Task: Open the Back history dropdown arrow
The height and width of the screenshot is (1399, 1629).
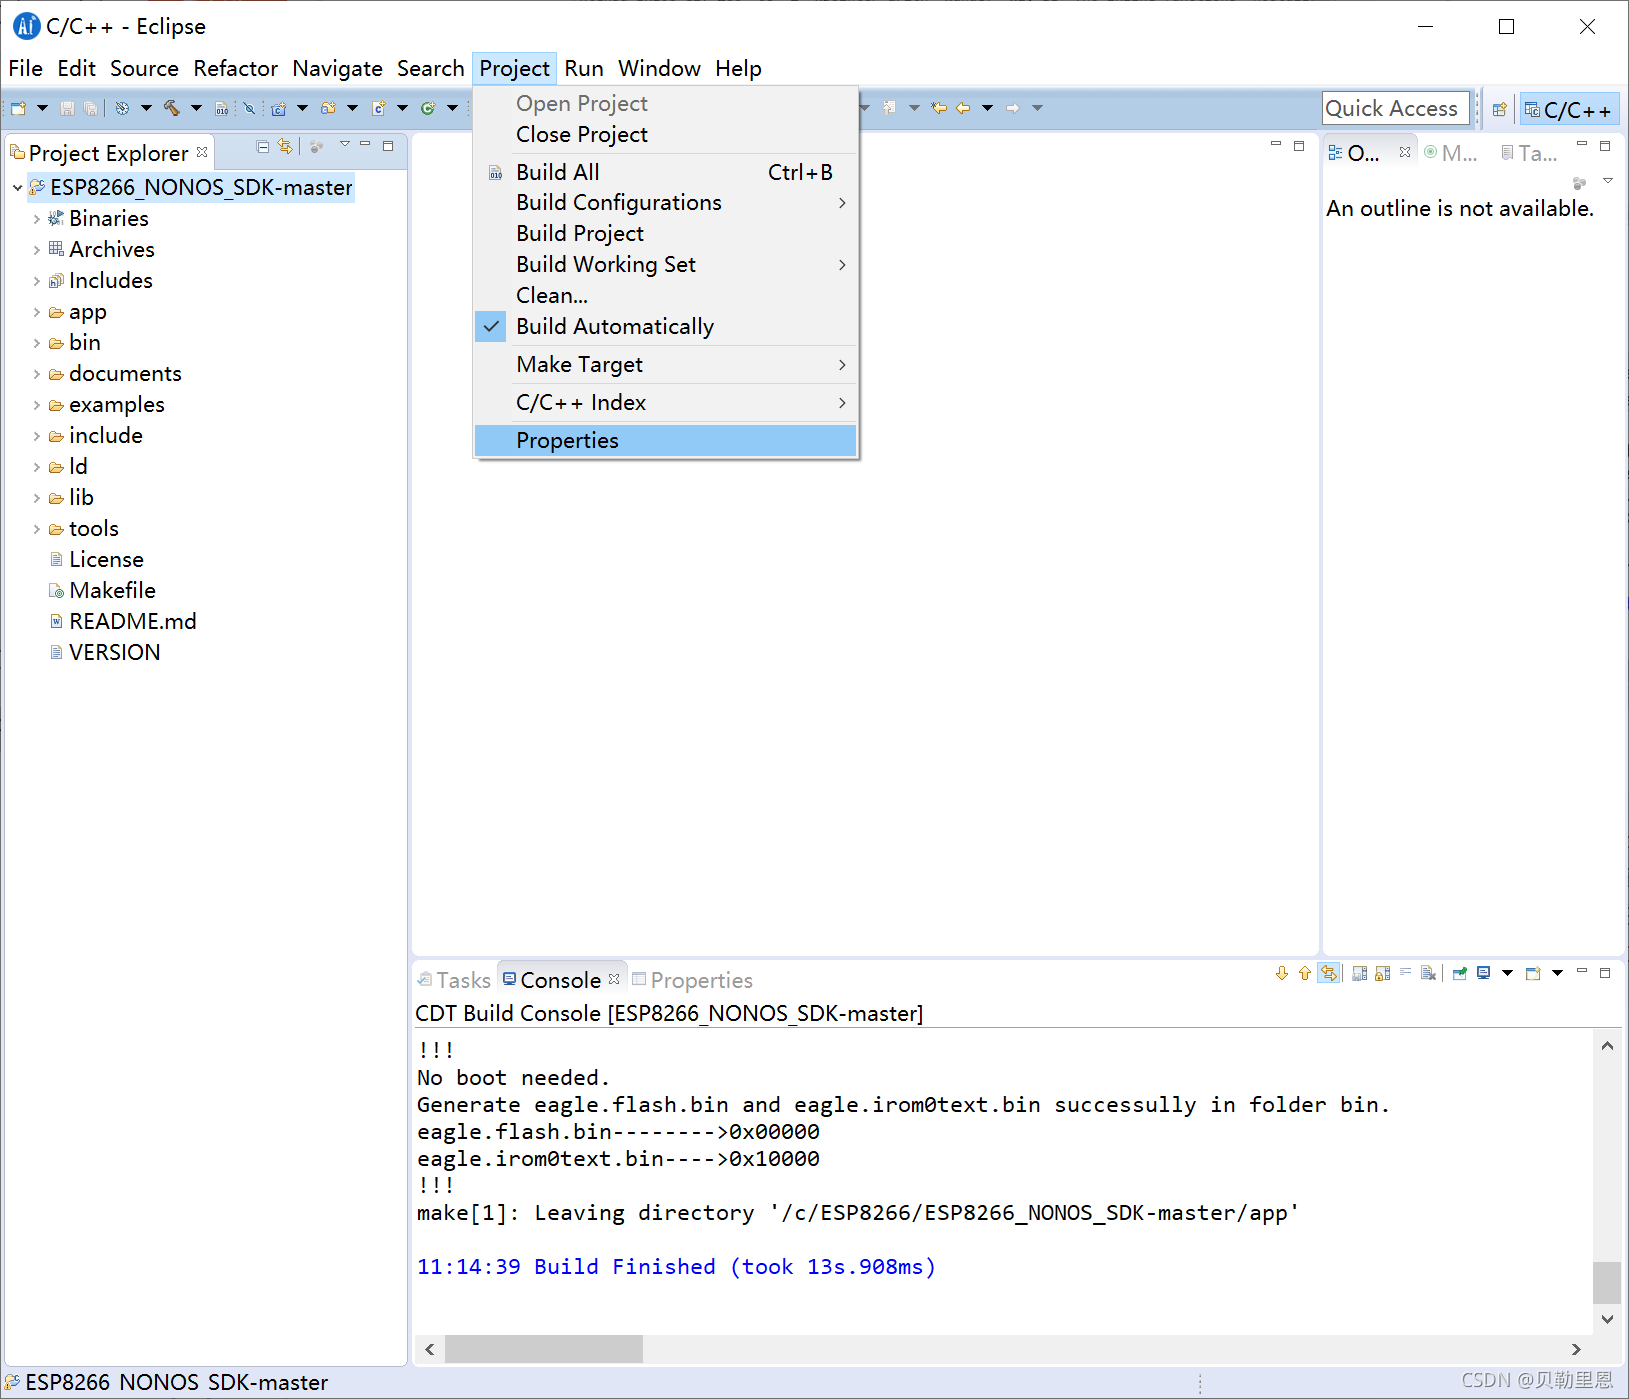Action: 987,108
